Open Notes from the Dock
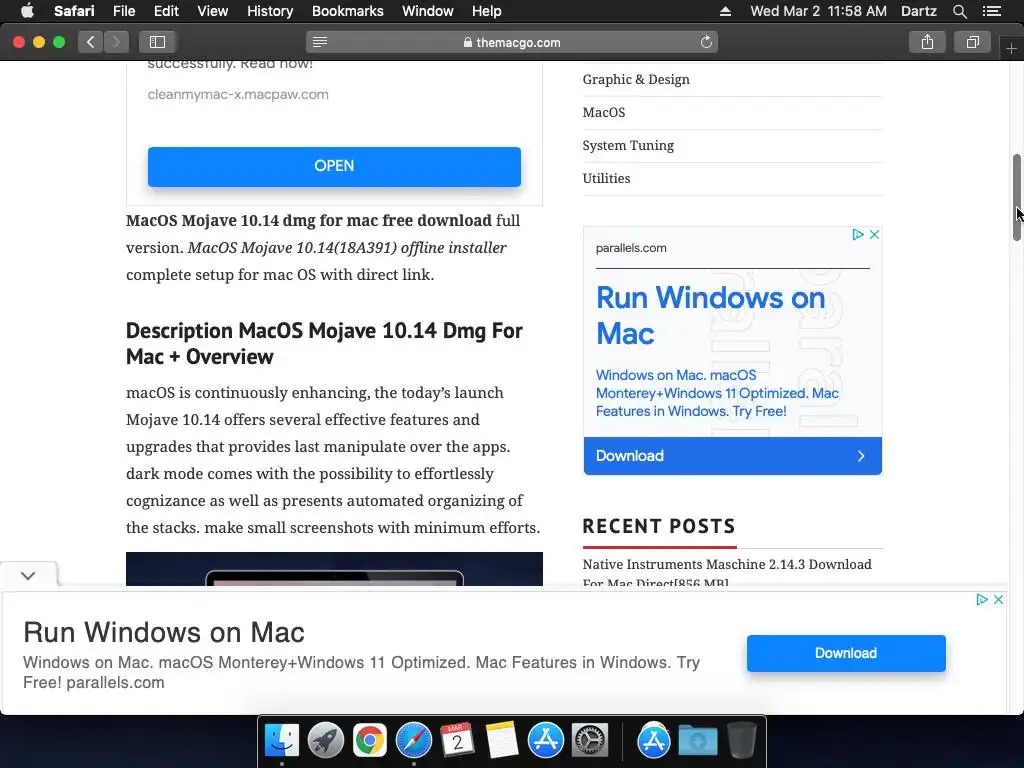Screen dimensions: 1024x768 click(502, 741)
